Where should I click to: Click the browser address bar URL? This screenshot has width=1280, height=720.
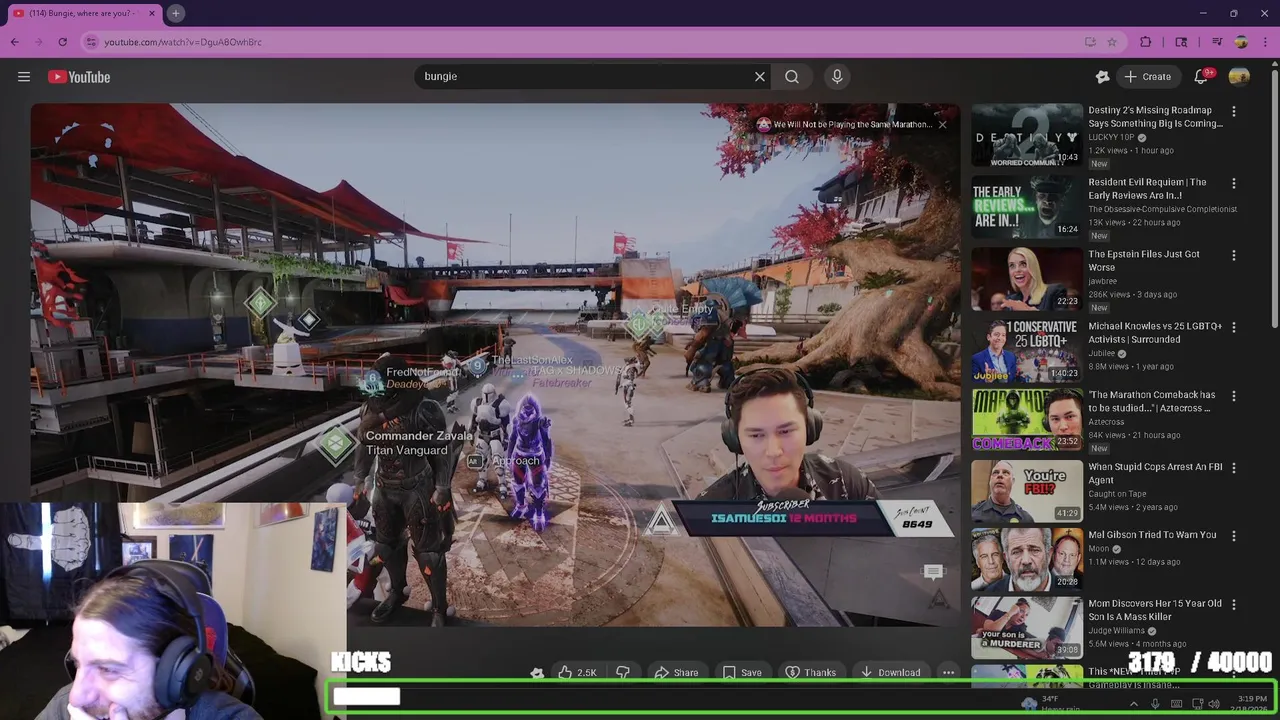[x=183, y=42]
